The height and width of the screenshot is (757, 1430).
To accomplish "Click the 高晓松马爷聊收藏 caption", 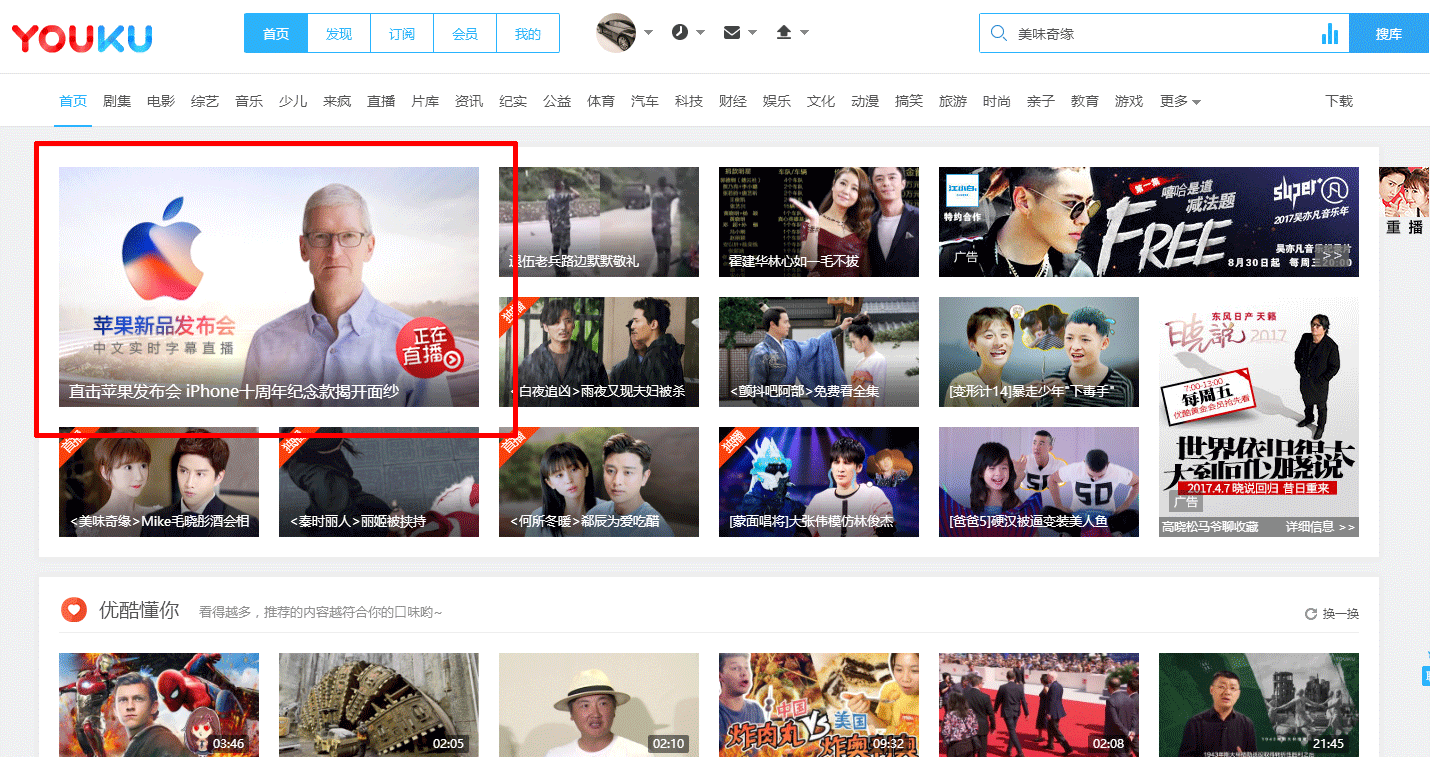I will click(x=1210, y=527).
